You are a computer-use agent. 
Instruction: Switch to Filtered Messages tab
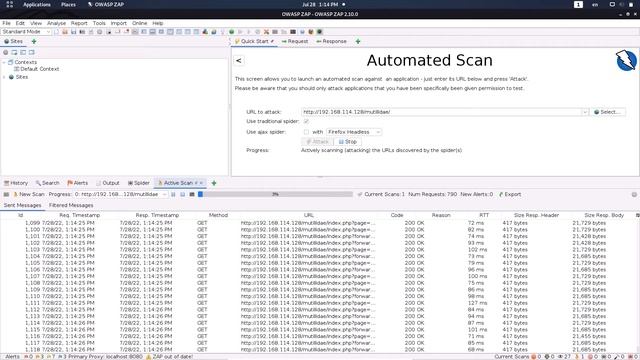[x=71, y=205]
